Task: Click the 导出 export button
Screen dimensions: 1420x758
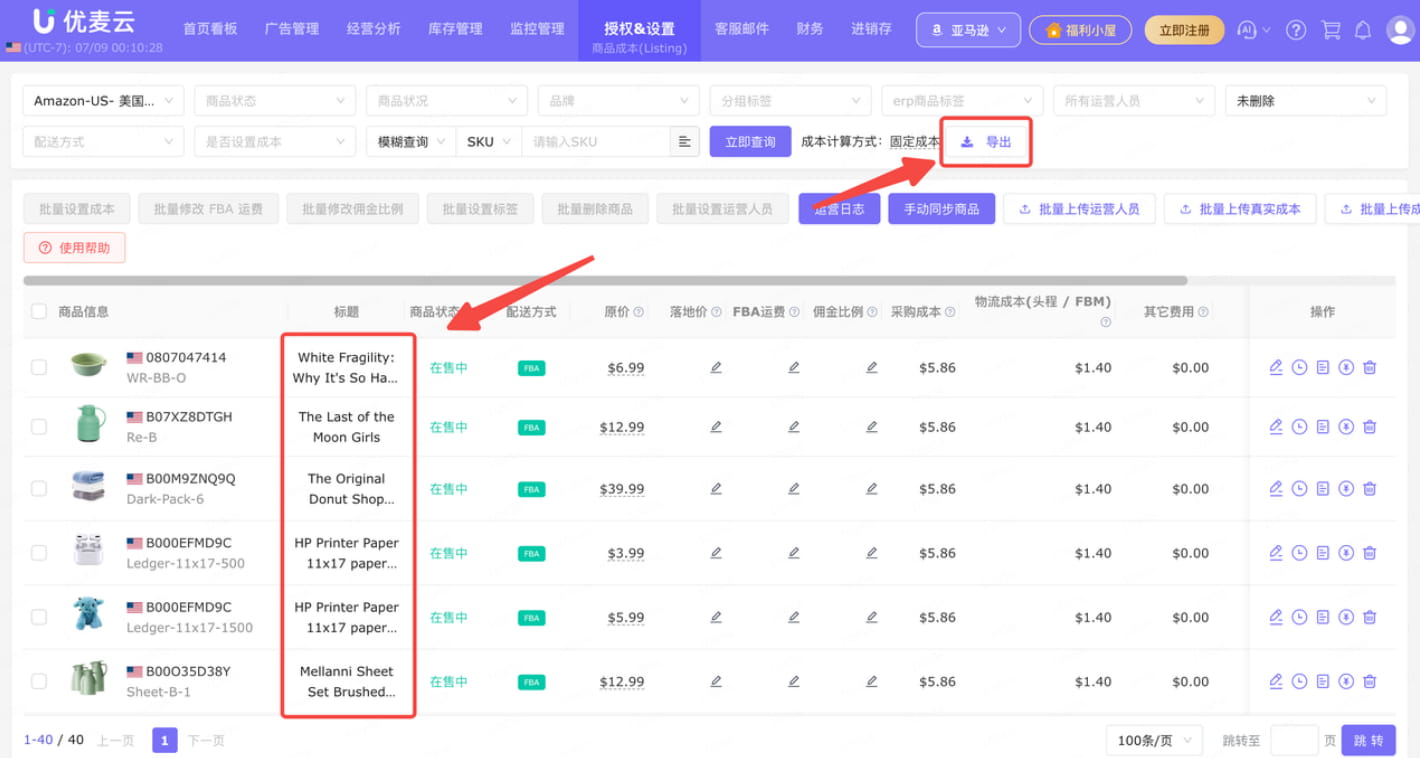Action: click(986, 142)
